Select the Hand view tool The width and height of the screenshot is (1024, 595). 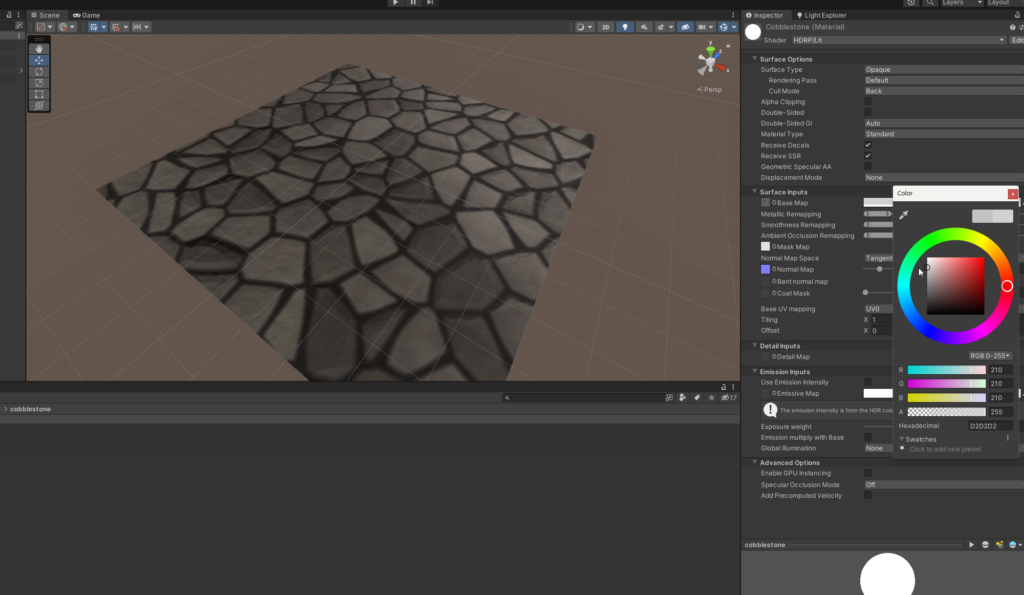pyautogui.click(x=39, y=49)
